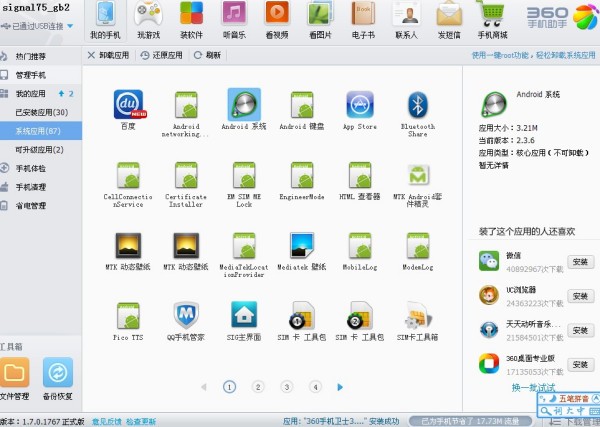Select MediaTekLocationProvider app icon
This screenshot has height=427, width=600.
pyautogui.click(x=244, y=246)
